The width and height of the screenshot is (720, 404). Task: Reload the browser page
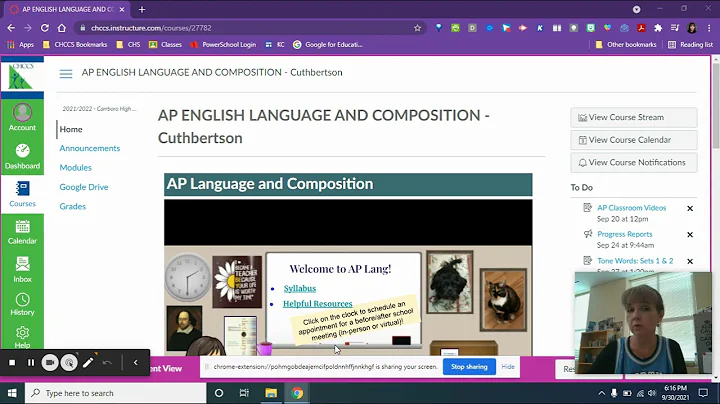click(45, 28)
